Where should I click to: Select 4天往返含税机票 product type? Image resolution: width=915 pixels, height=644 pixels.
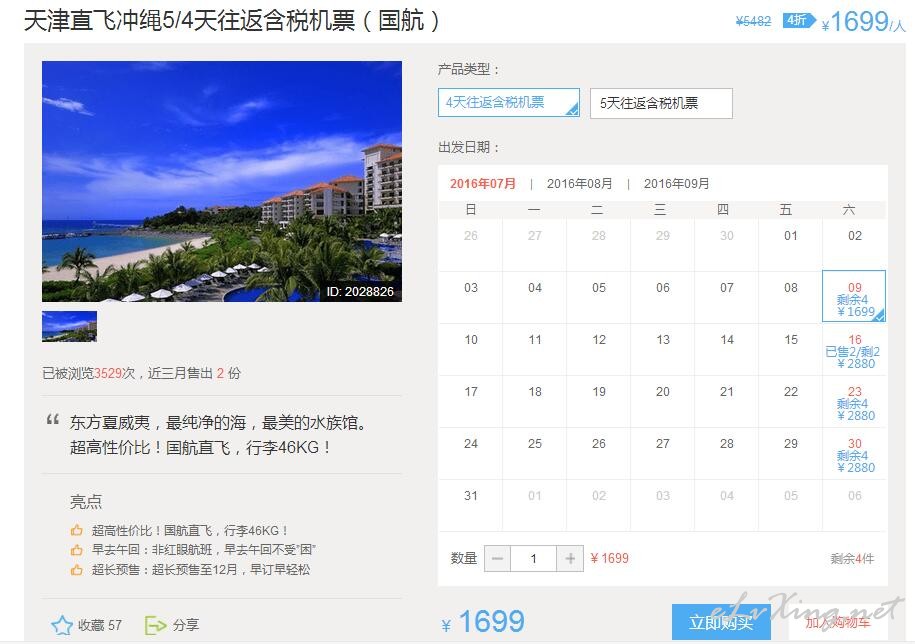click(509, 103)
